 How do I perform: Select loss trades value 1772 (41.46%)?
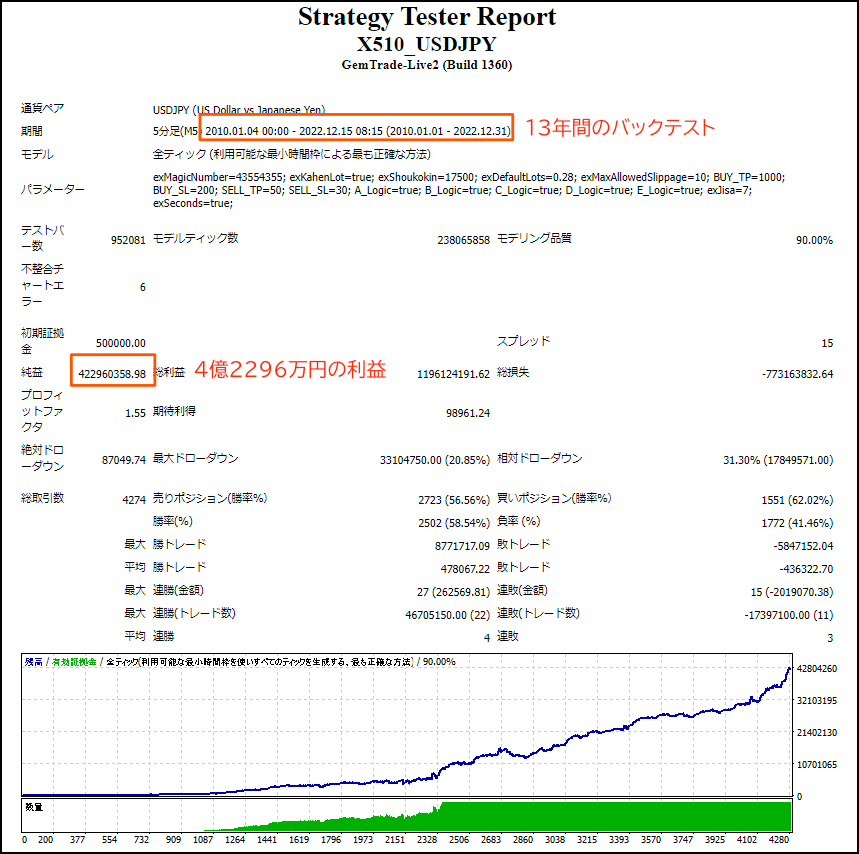pos(797,523)
